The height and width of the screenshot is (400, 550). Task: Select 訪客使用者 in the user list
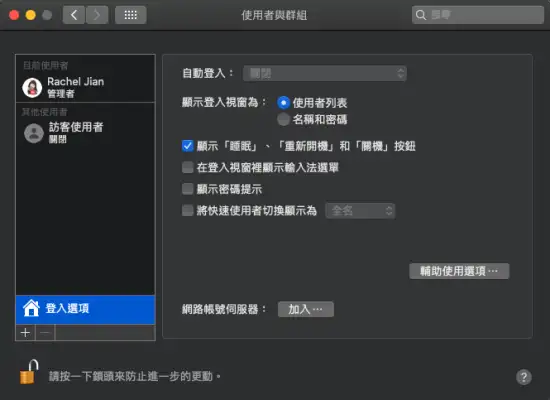point(85,133)
